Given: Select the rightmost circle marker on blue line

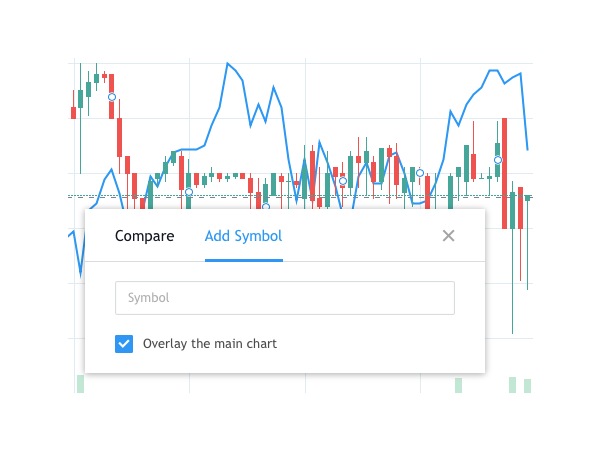Looking at the screenshot, I should click(498, 160).
